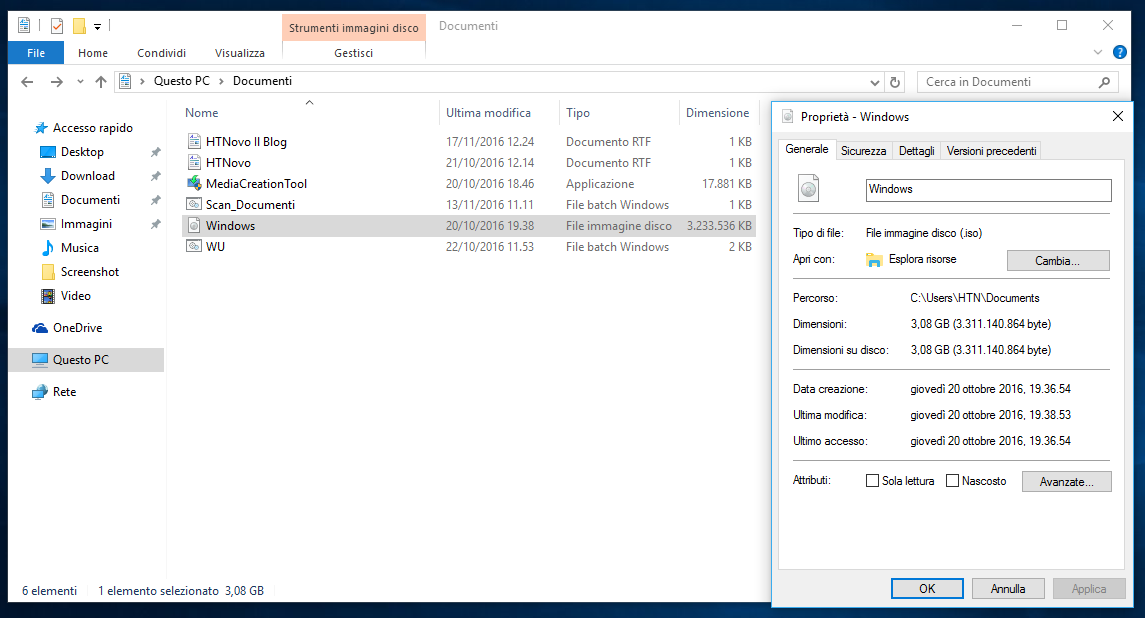Click the search magnifier icon
The width and height of the screenshot is (1145, 618).
[x=1105, y=82]
